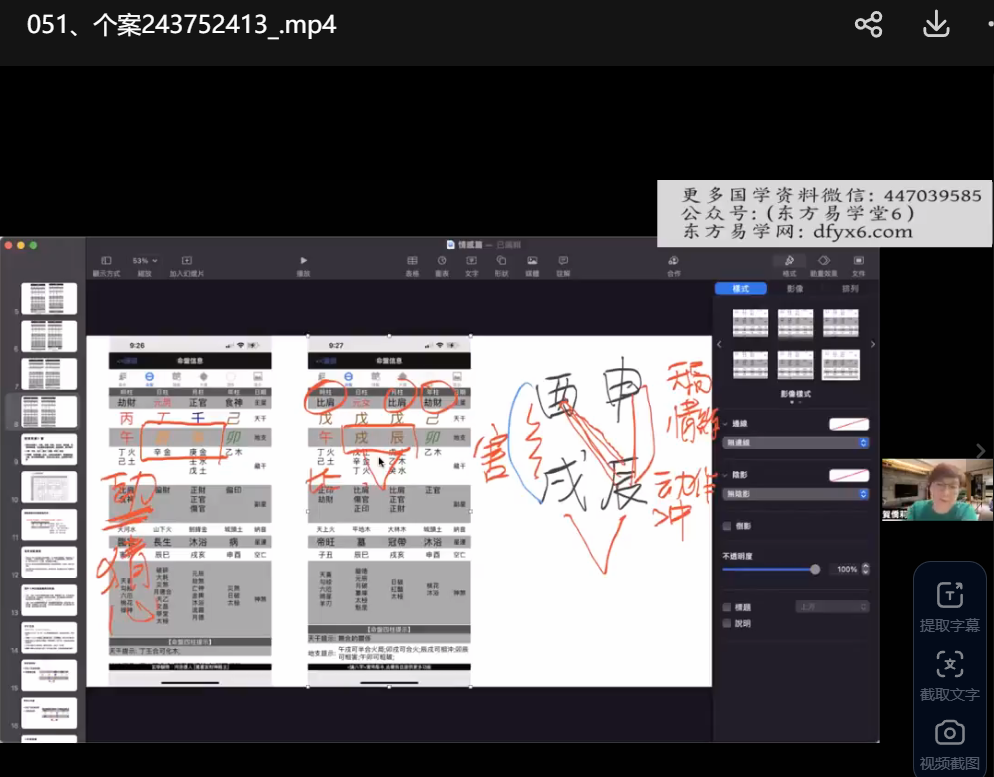Viewport: 994px width, 777px height.
Task: Click next arrow beside image style thumbnails
Action: (x=872, y=345)
